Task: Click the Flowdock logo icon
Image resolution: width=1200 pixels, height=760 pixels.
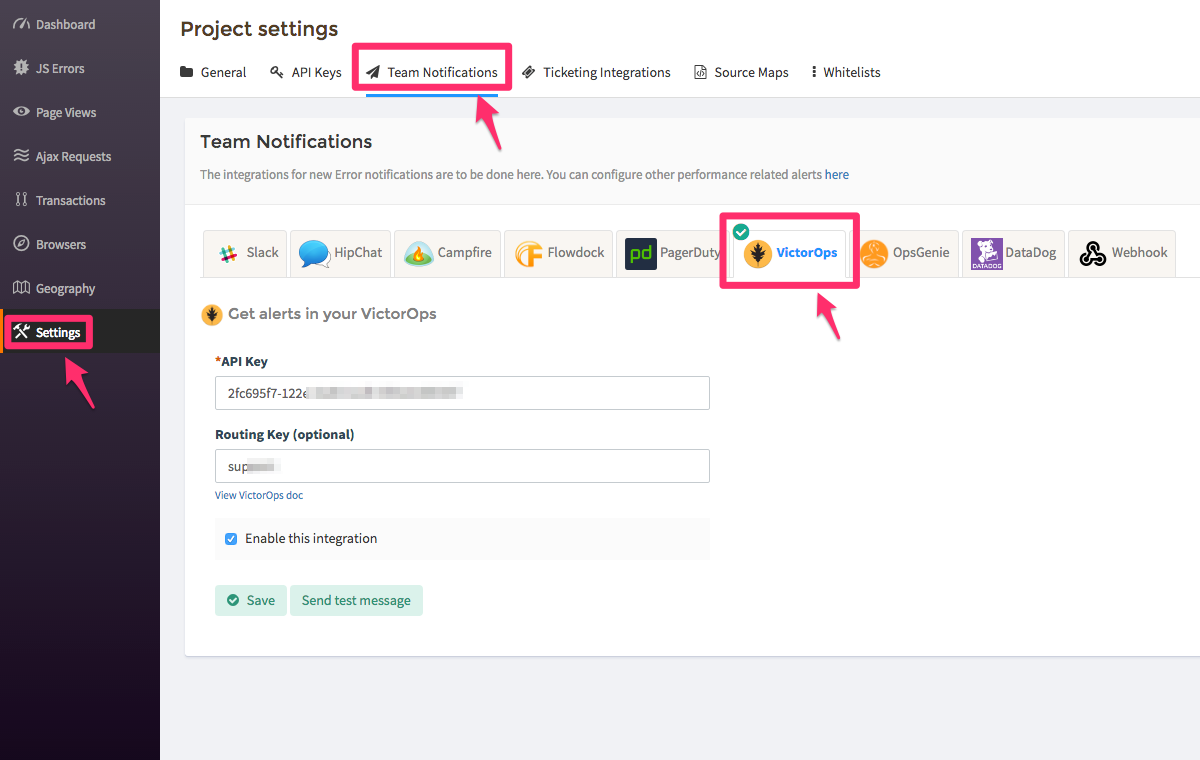Action: [x=529, y=254]
